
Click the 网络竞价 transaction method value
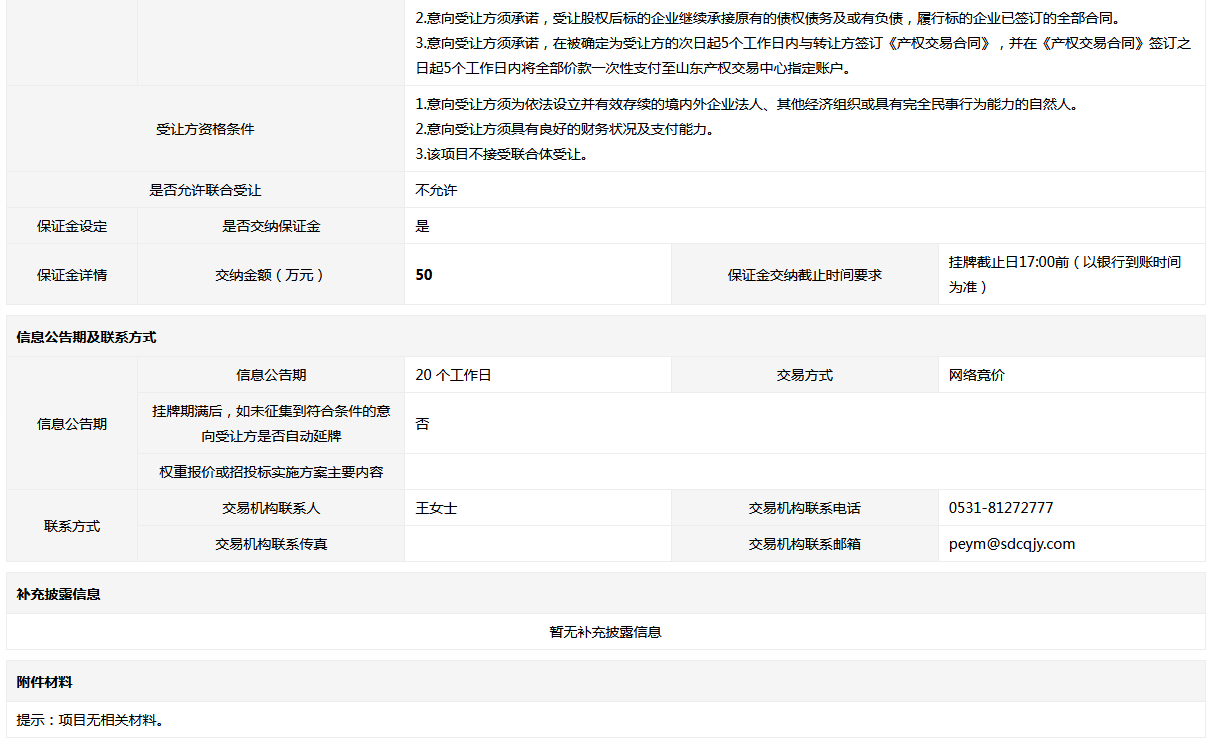pyautogui.click(x=976, y=375)
